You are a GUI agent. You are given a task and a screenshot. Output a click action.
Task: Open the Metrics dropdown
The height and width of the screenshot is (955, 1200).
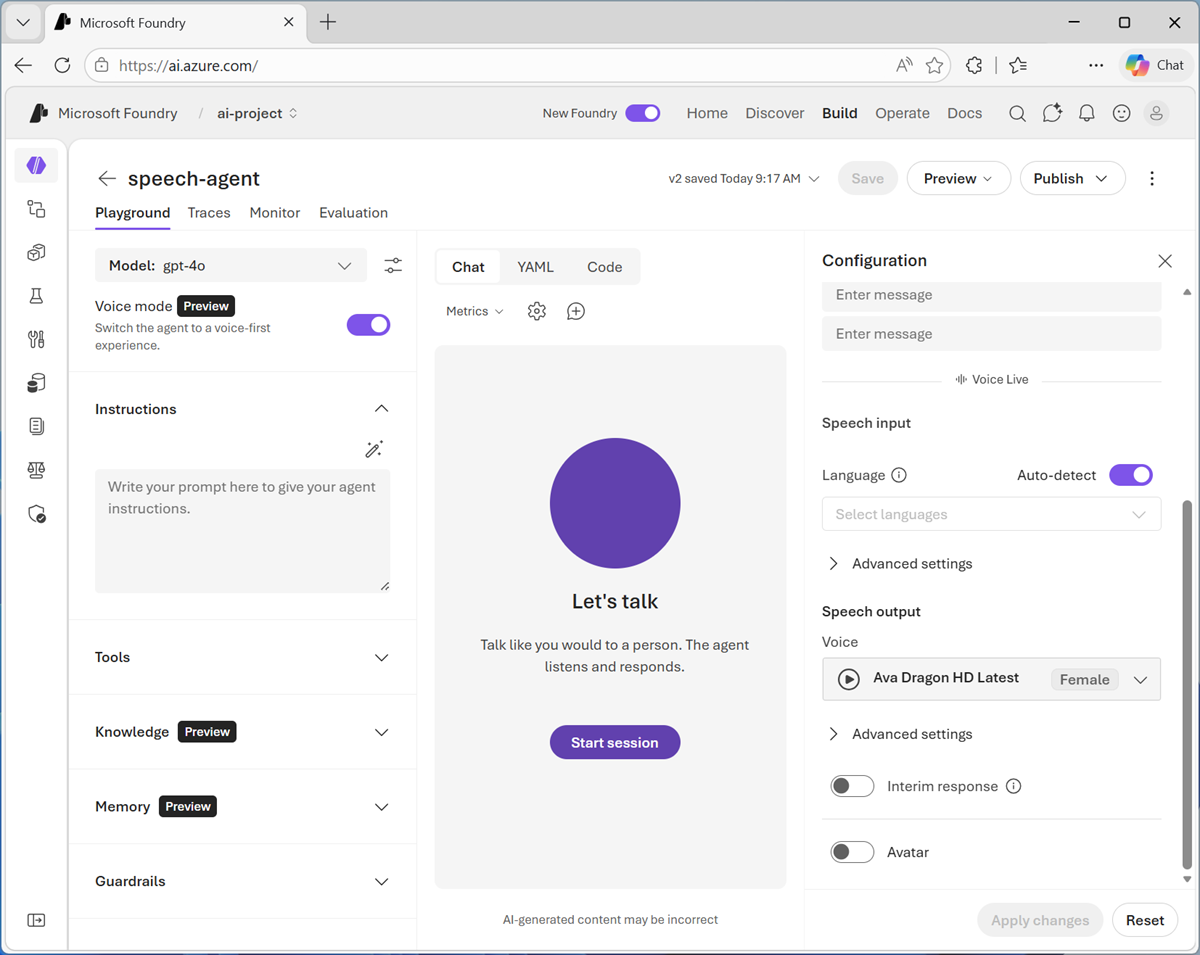pyautogui.click(x=475, y=311)
